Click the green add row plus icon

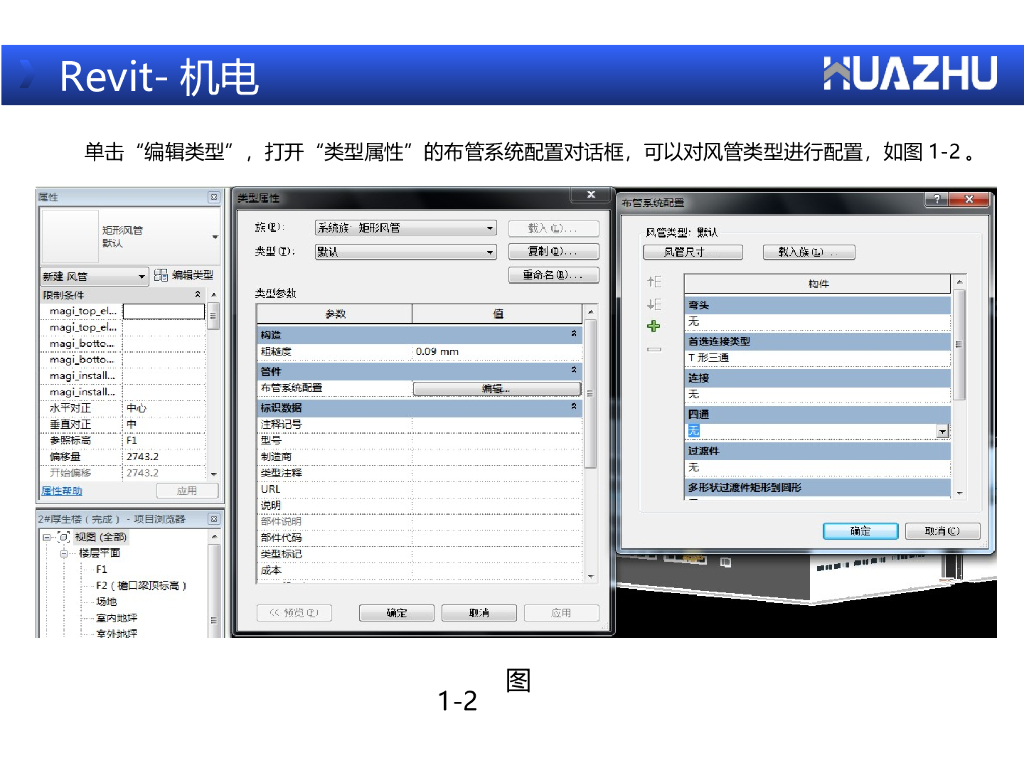[654, 327]
